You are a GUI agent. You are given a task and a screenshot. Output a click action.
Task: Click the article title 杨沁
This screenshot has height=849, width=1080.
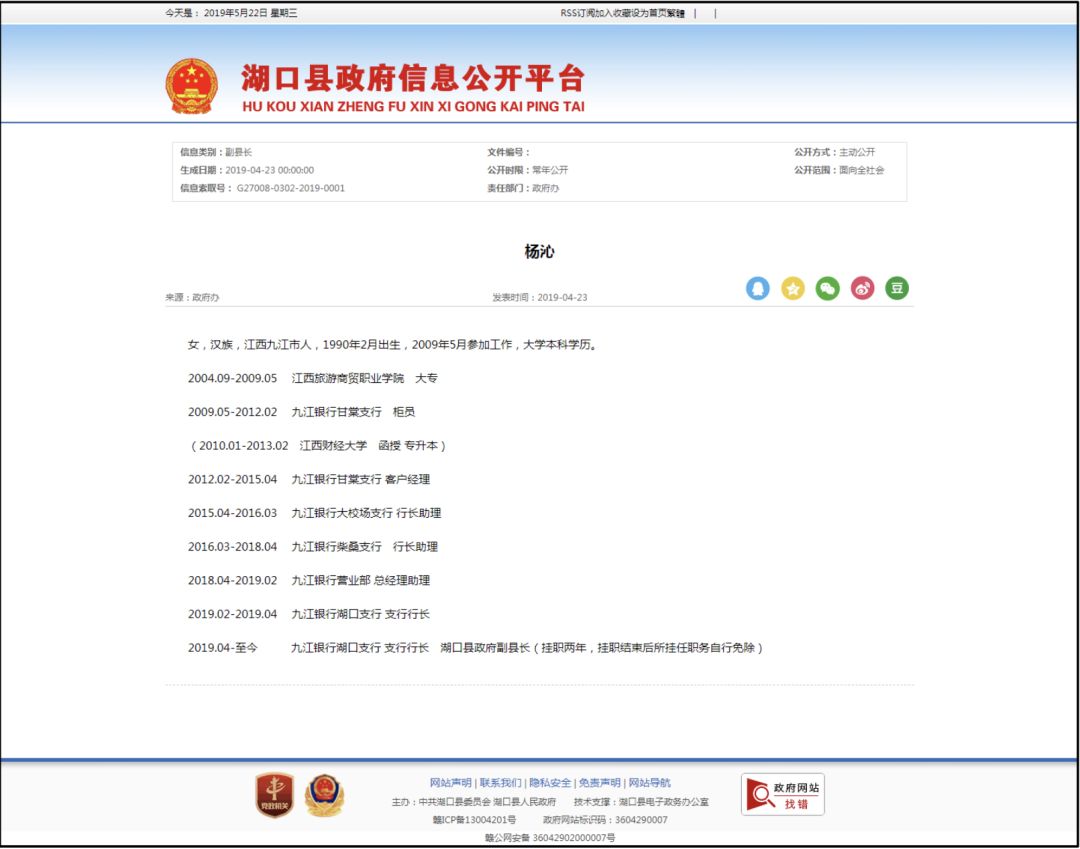[x=540, y=252]
